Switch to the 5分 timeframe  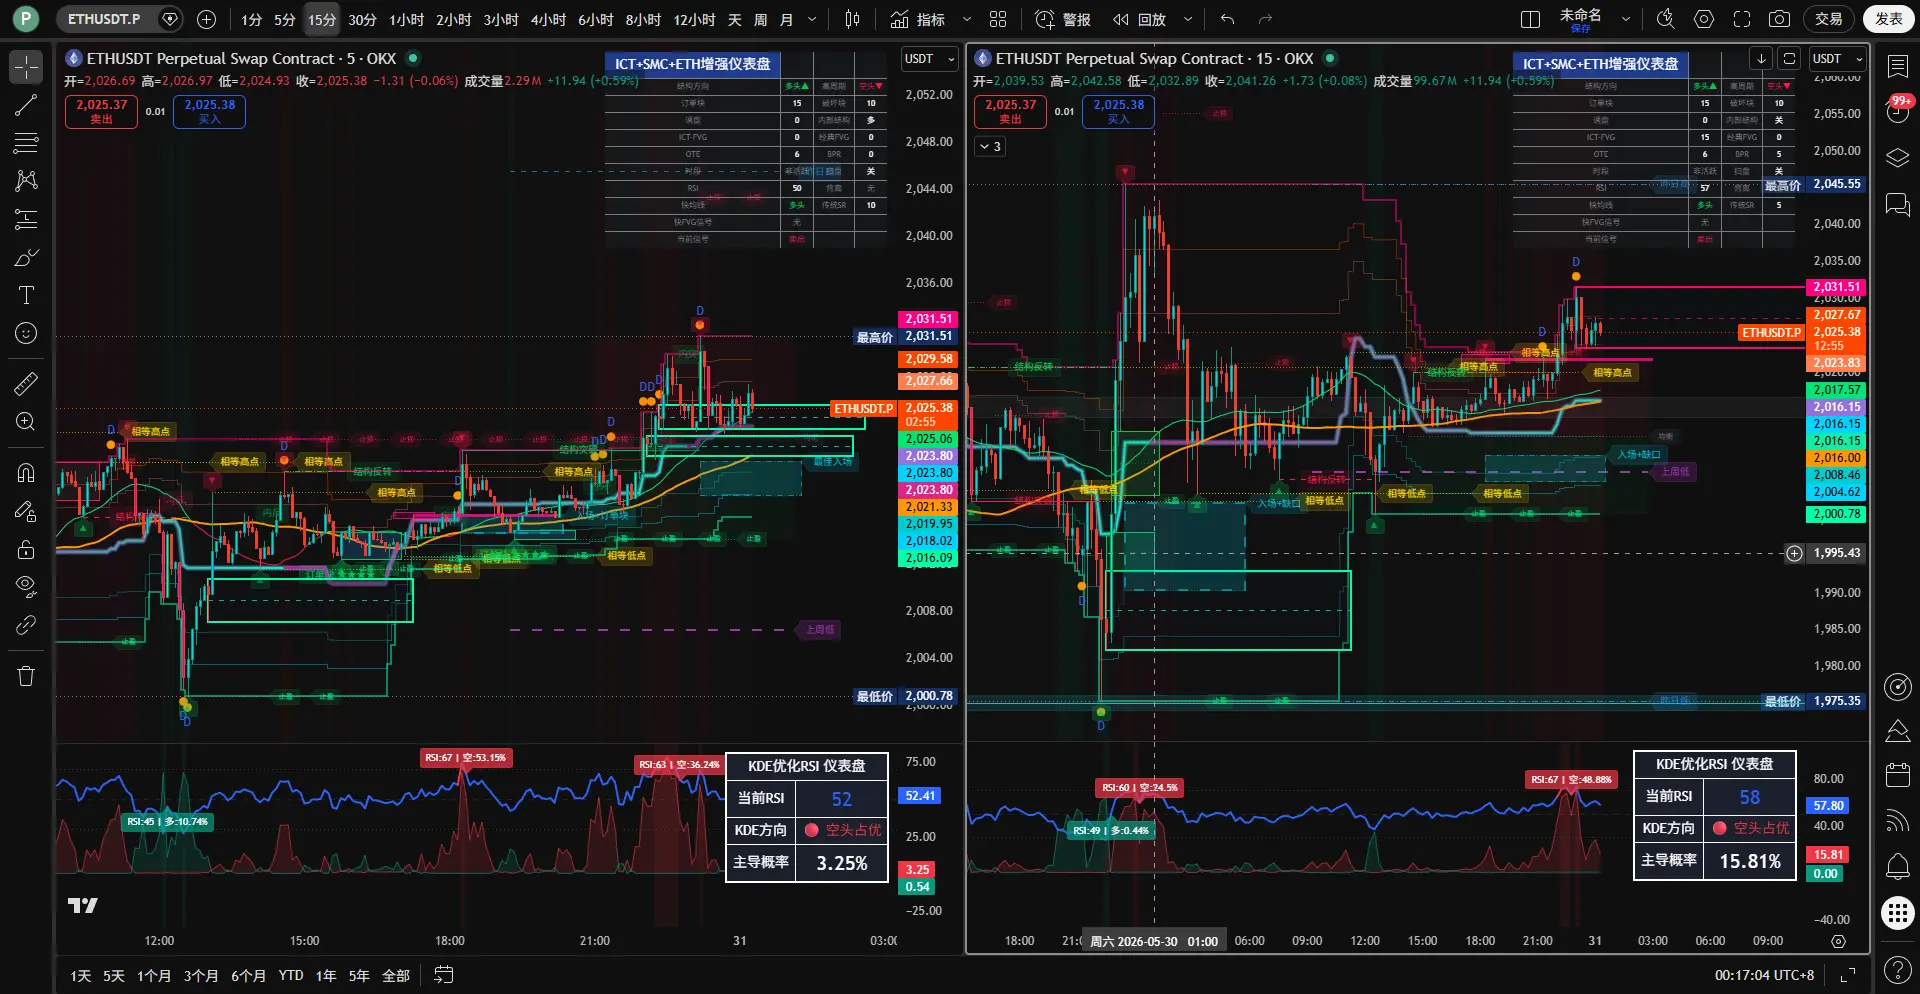(285, 19)
